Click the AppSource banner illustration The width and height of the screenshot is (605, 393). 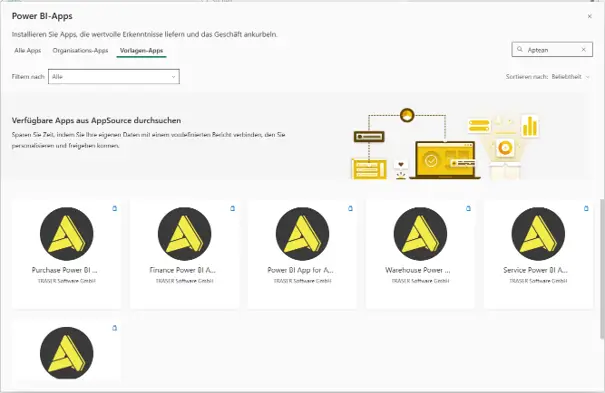[445, 144]
